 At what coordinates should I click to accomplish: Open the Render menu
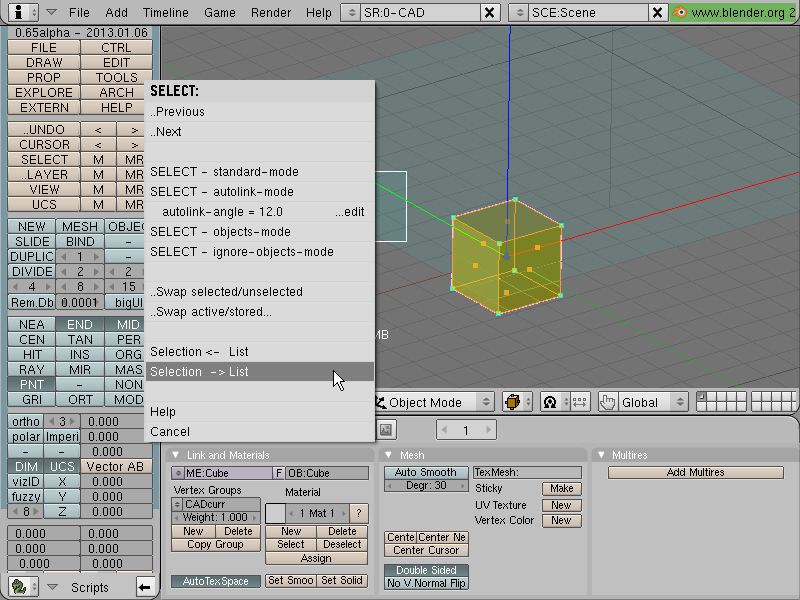click(270, 12)
